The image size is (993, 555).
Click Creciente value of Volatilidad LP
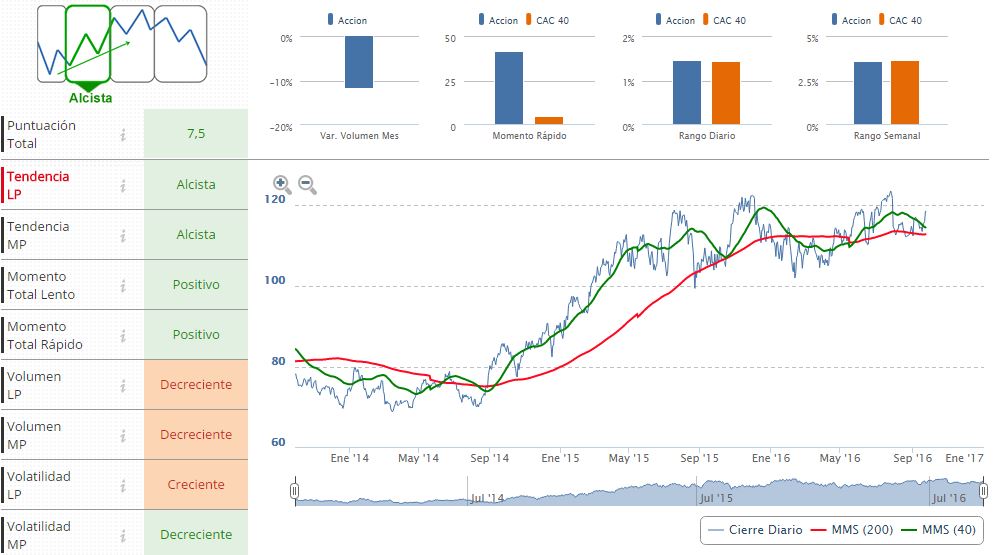click(196, 485)
